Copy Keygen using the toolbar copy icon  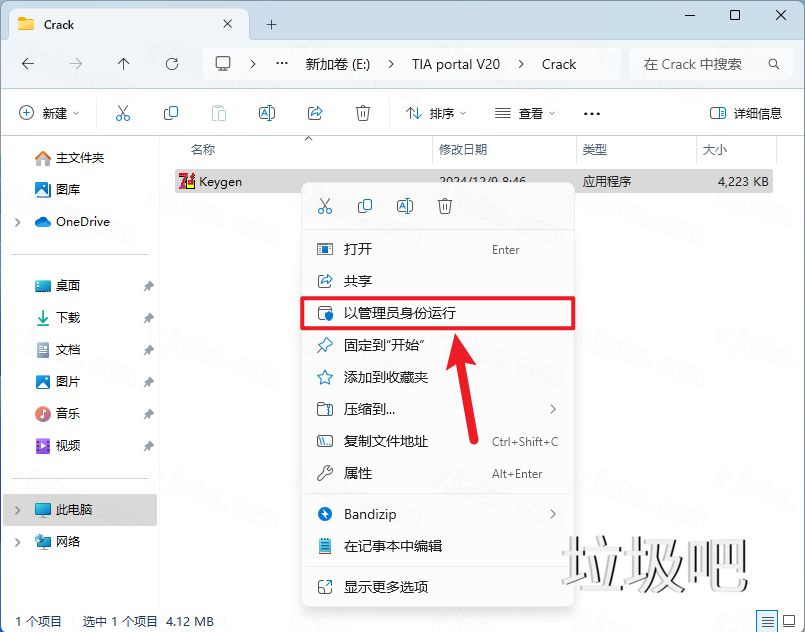171,113
